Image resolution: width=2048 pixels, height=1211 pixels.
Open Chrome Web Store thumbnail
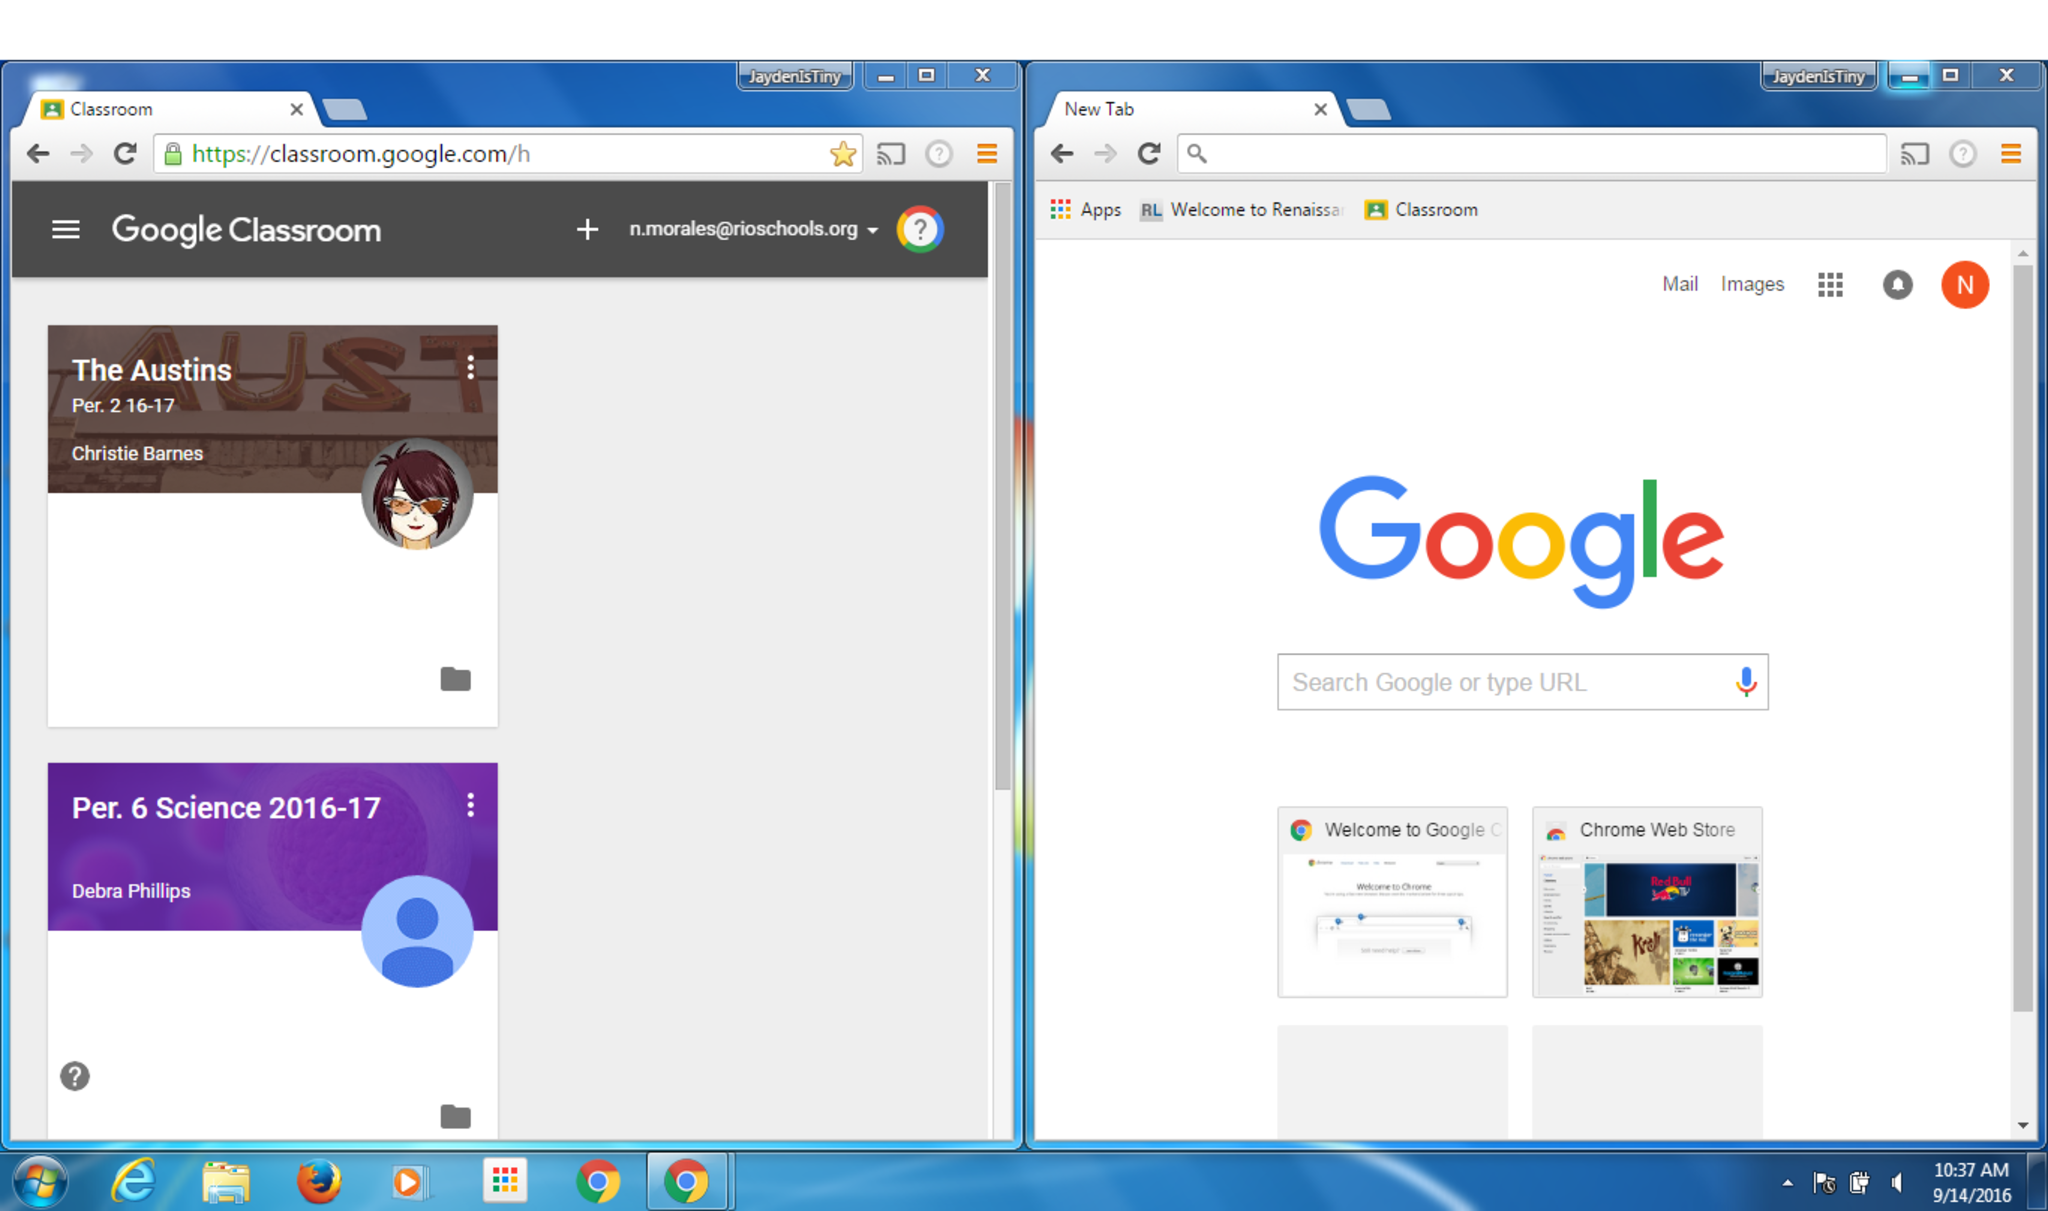click(x=1647, y=903)
